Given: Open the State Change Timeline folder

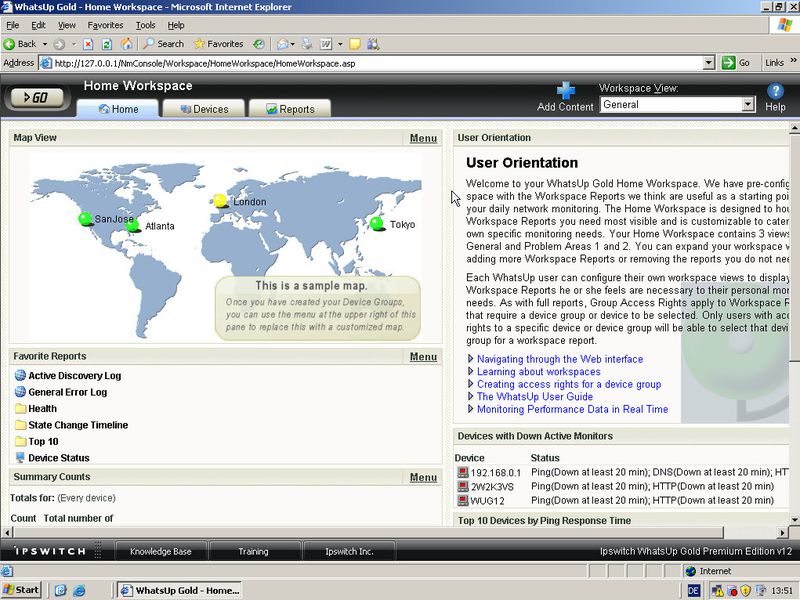Looking at the screenshot, I should [x=78, y=425].
